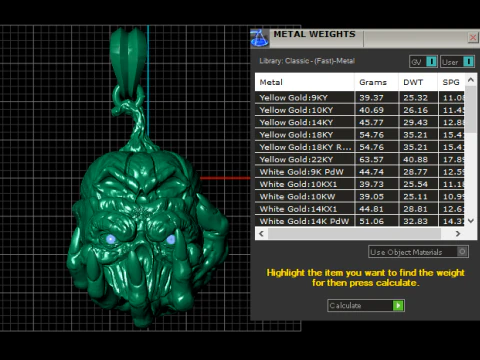Sort by the DWT column header

418,82
